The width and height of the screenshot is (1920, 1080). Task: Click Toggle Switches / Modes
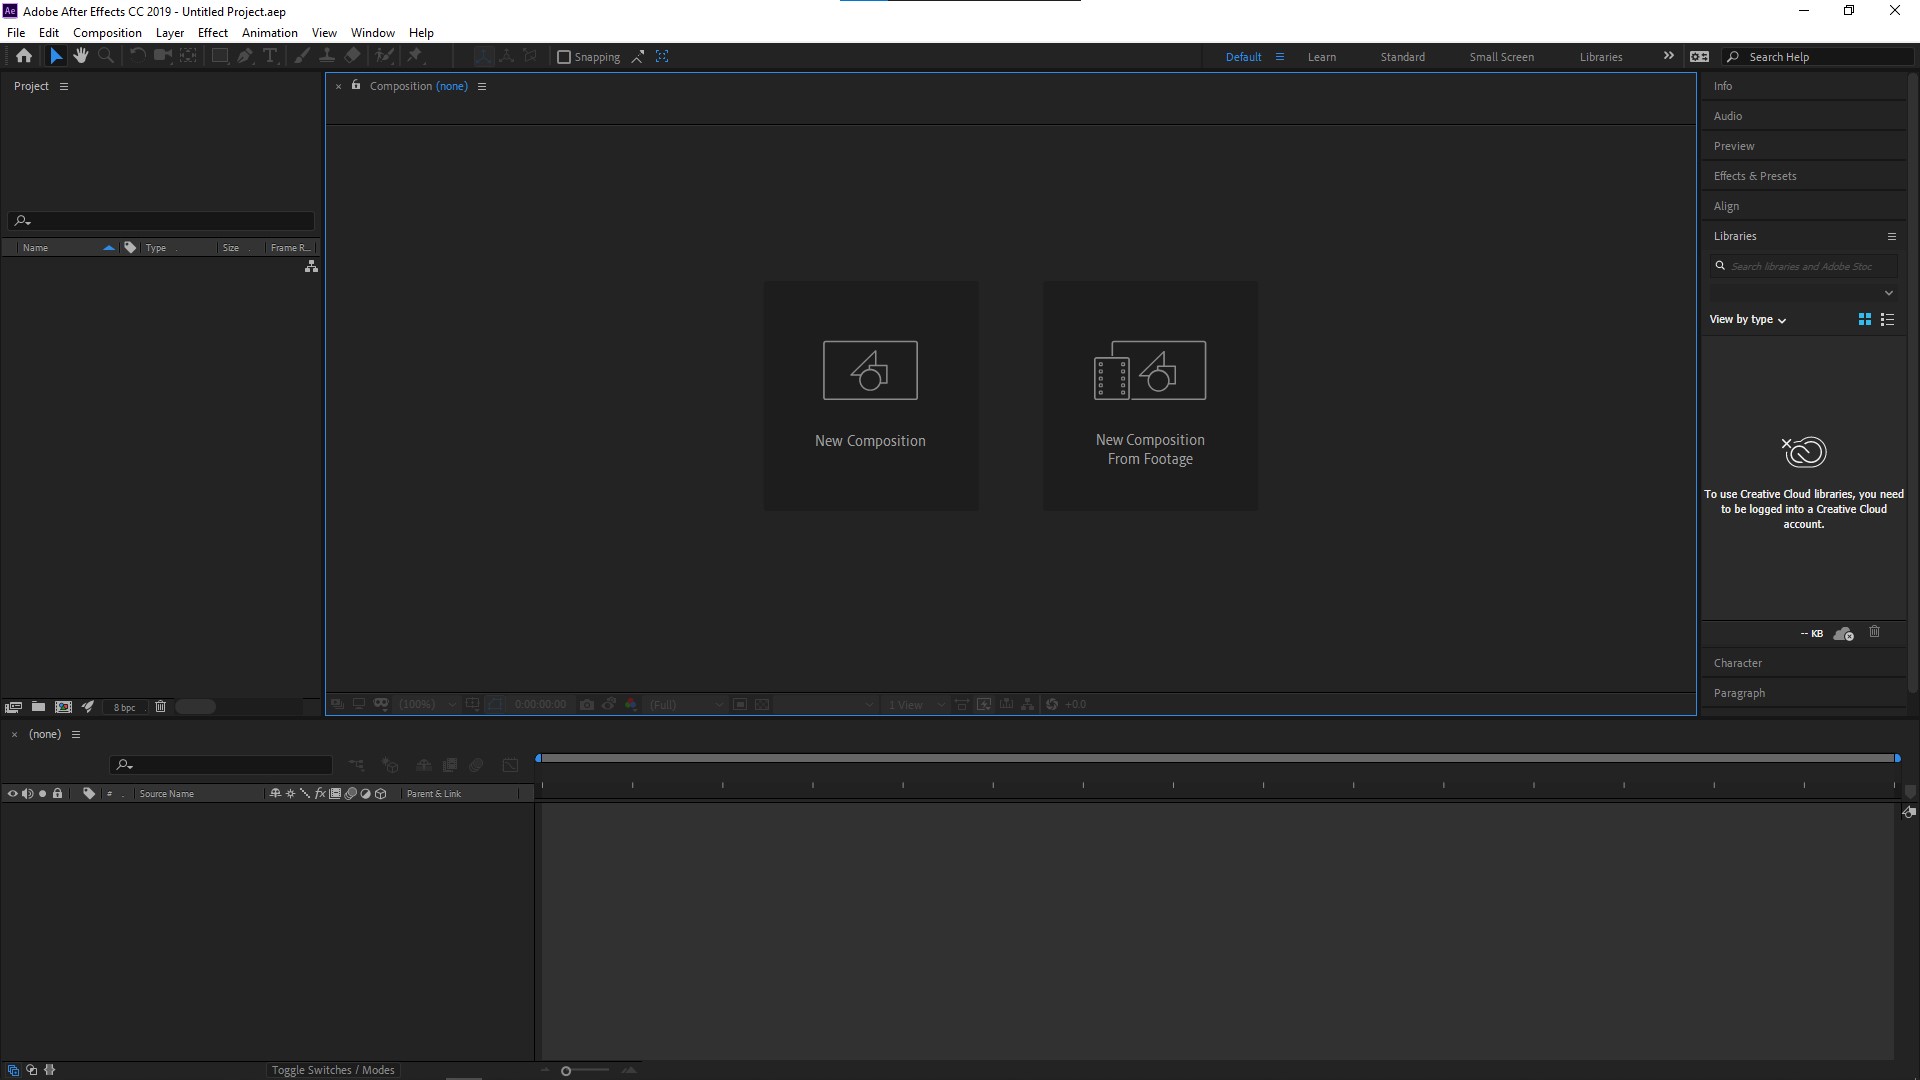333,1070
